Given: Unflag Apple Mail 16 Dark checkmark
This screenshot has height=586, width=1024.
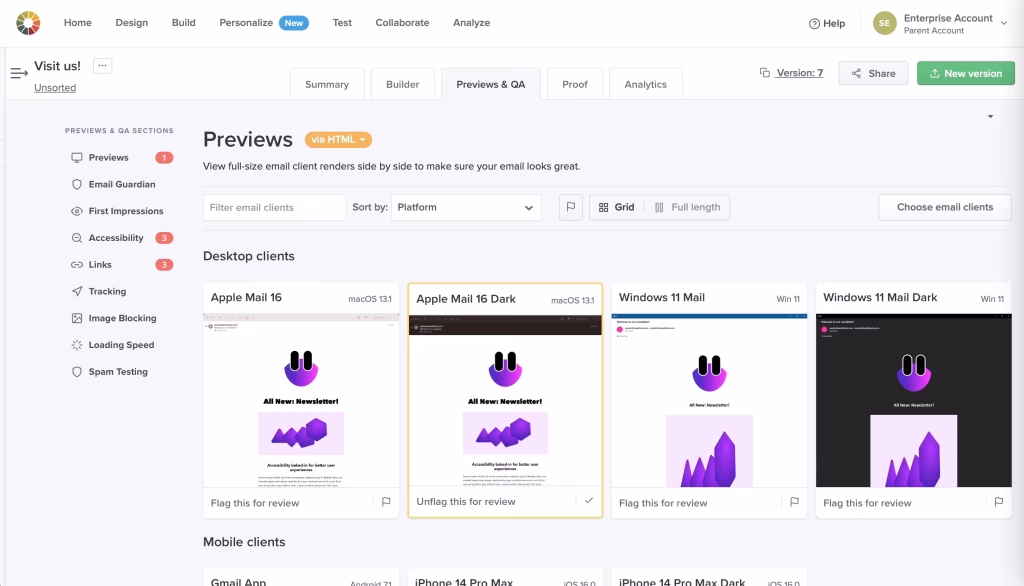Looking at the screenshot, I should click(x=588, y=500).
